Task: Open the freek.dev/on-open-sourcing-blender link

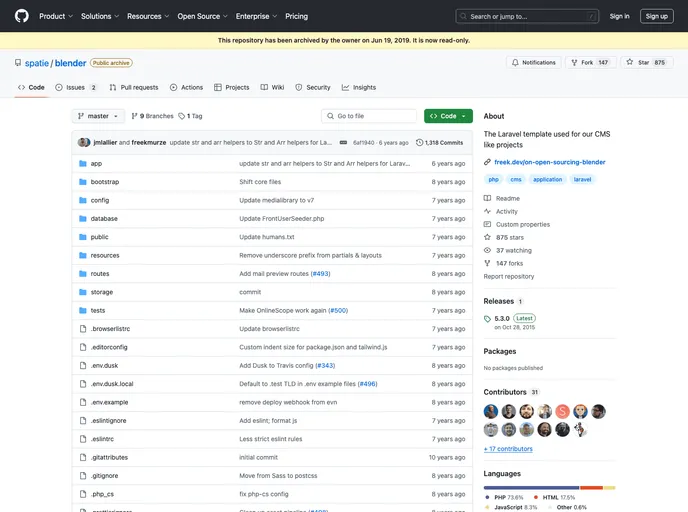Action: tap(549, 161)
